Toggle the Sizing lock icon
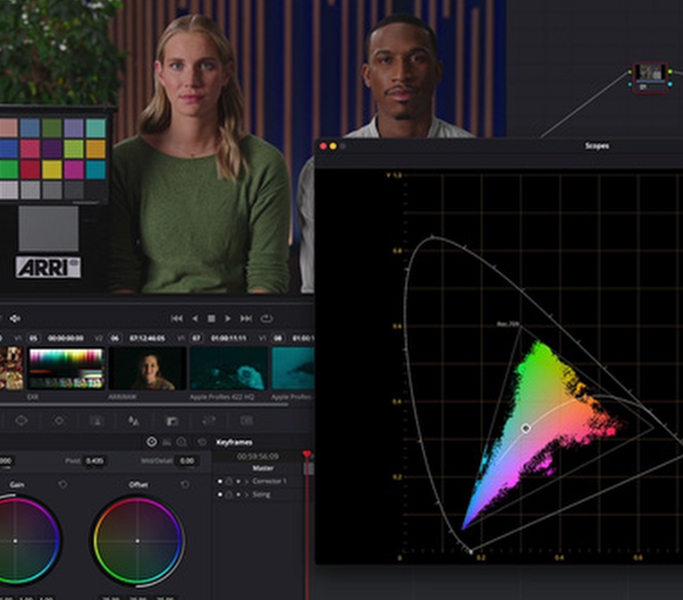Screen dimensions: 683x600 [x=229, y=494]
